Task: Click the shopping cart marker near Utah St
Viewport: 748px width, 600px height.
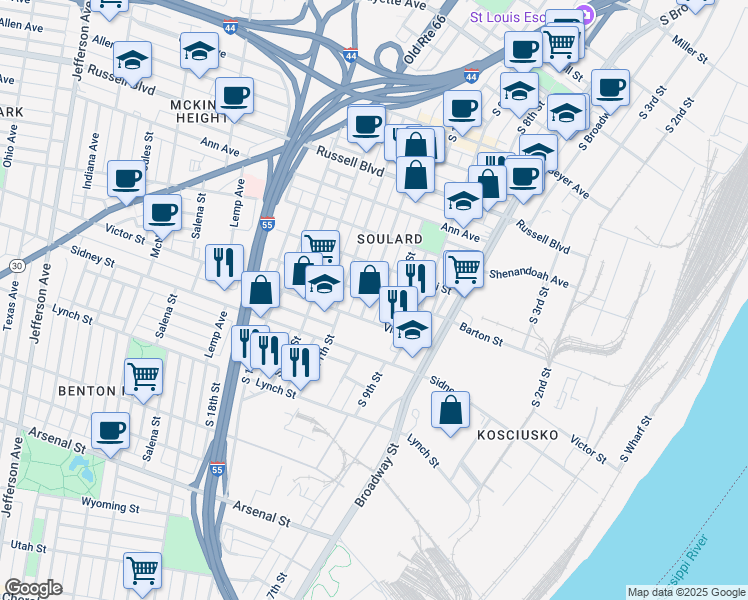Action: click(x=143, y=570)
